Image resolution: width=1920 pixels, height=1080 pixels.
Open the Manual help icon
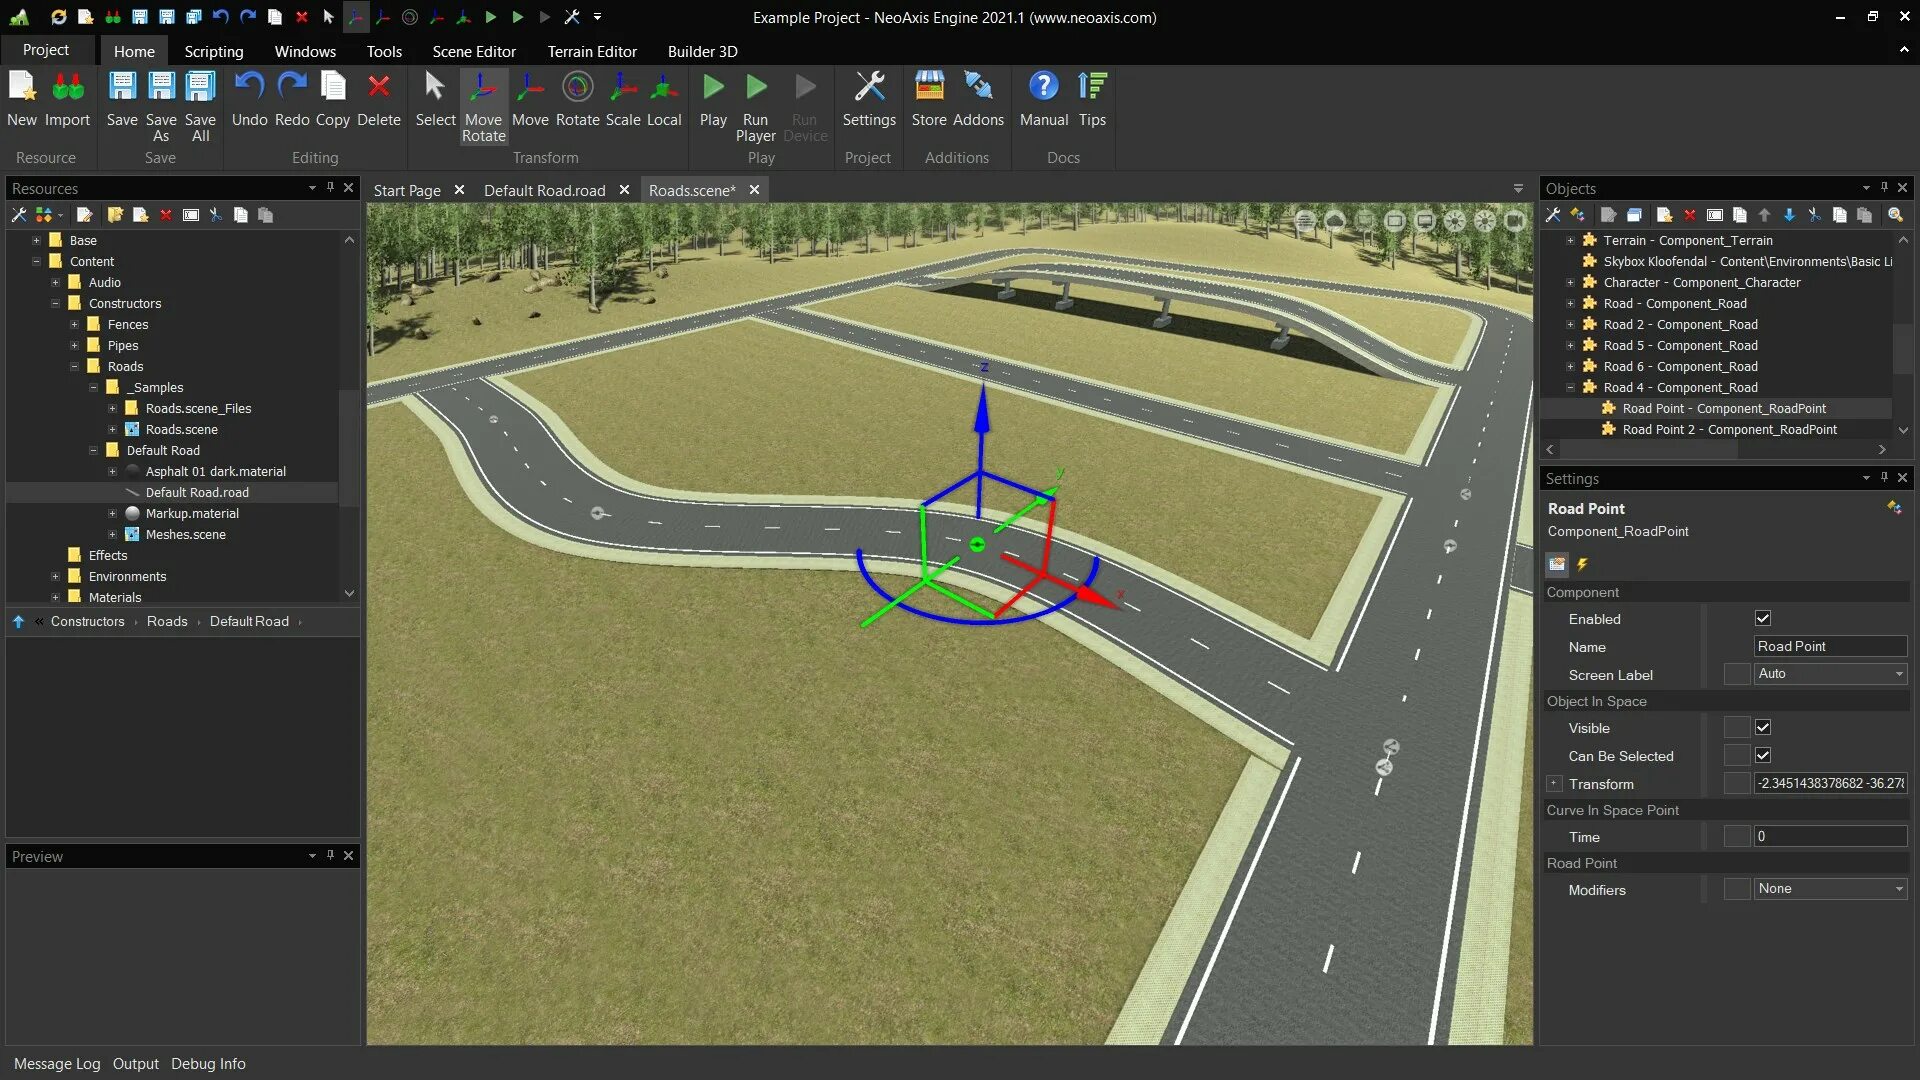coord(1043,88)
